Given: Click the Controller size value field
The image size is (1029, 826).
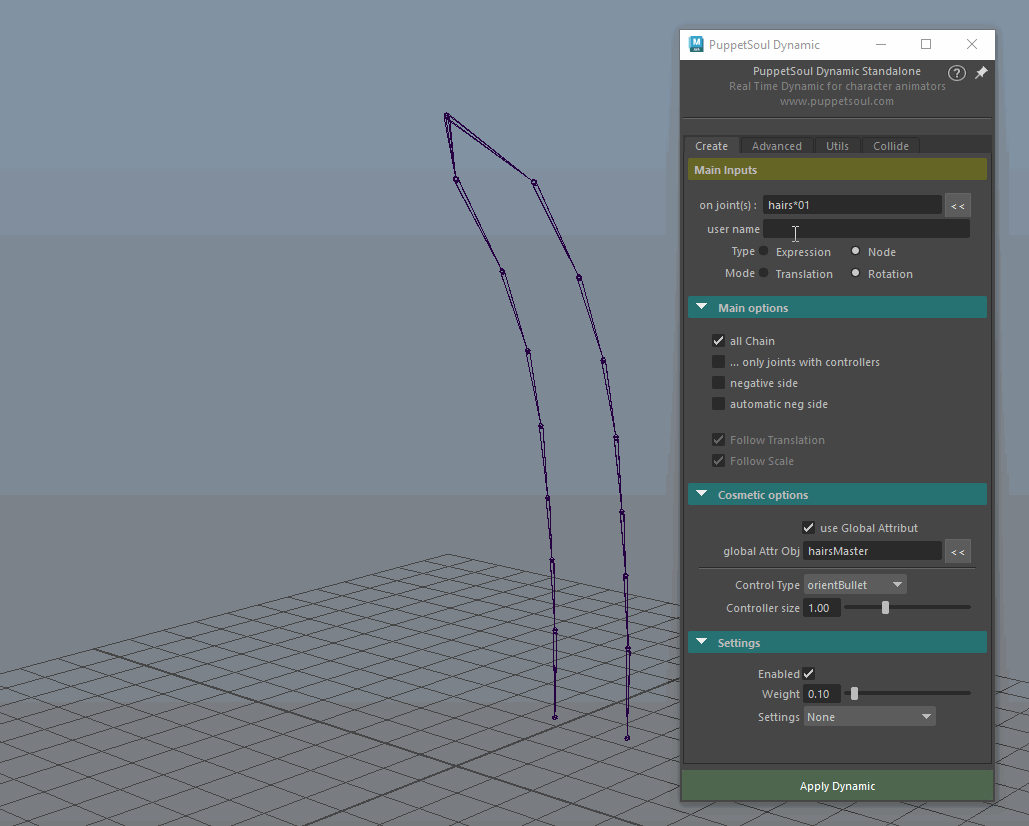Looking at the screenshot, I should tap(822, 608).
